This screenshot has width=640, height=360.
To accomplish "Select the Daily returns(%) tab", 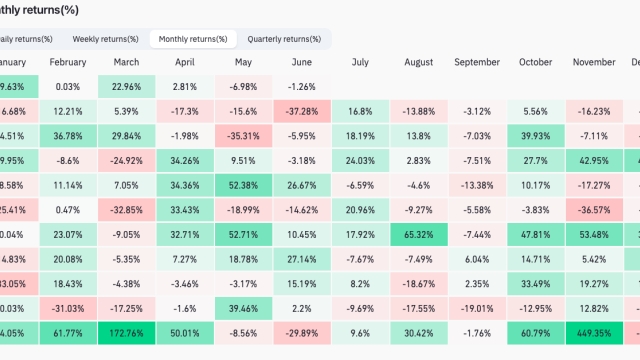I will coord(26,39).
